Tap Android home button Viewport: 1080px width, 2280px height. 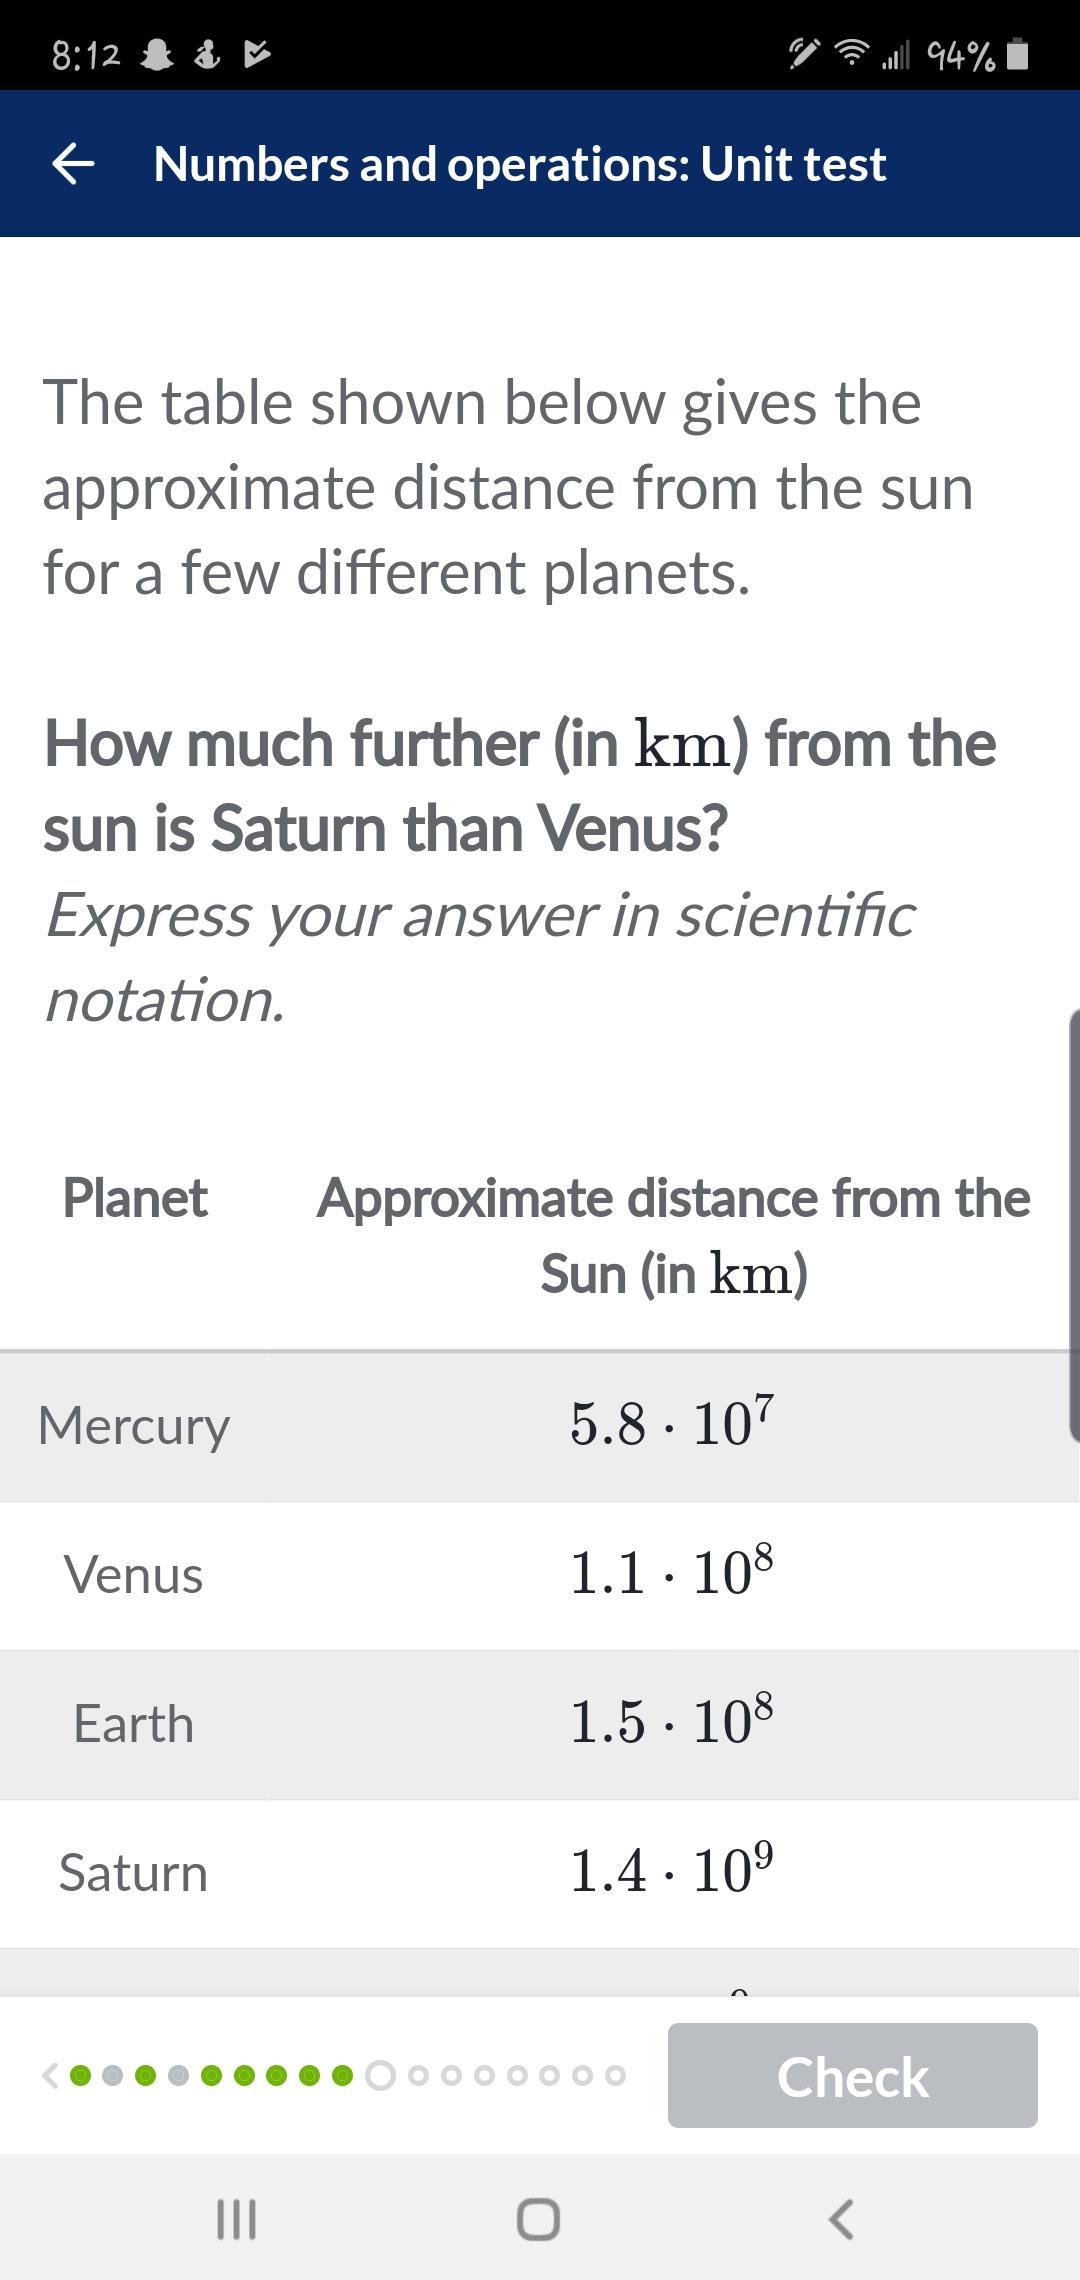(x=538, y=2218)
